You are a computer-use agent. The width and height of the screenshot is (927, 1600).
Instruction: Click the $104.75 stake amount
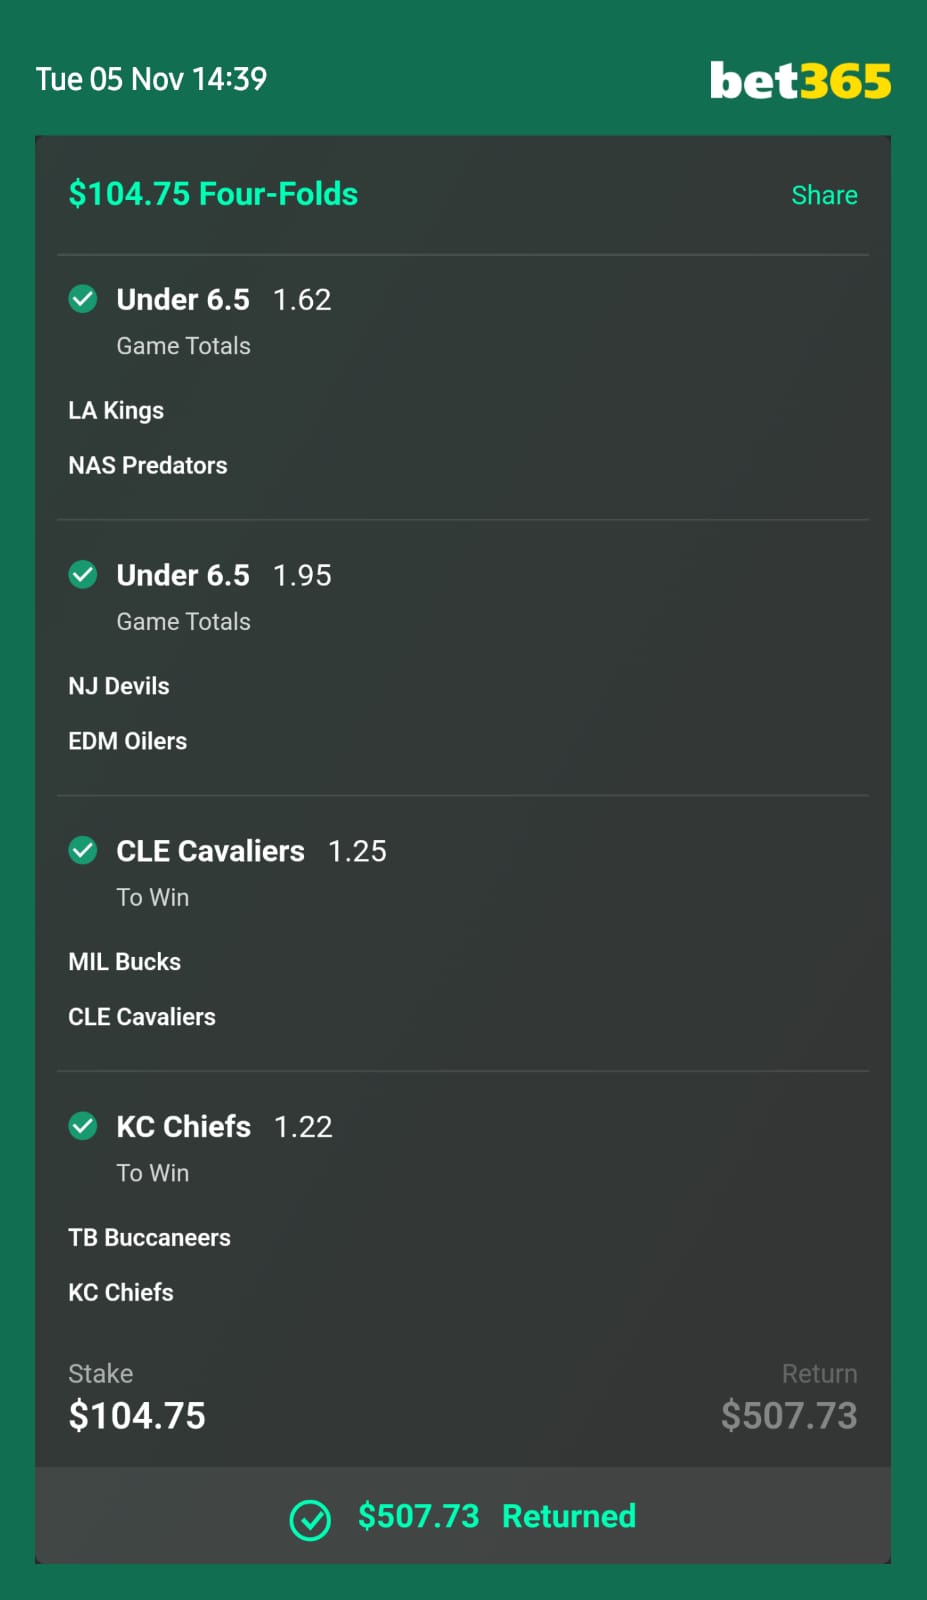pyautogui.click(x=137, y=1416)
